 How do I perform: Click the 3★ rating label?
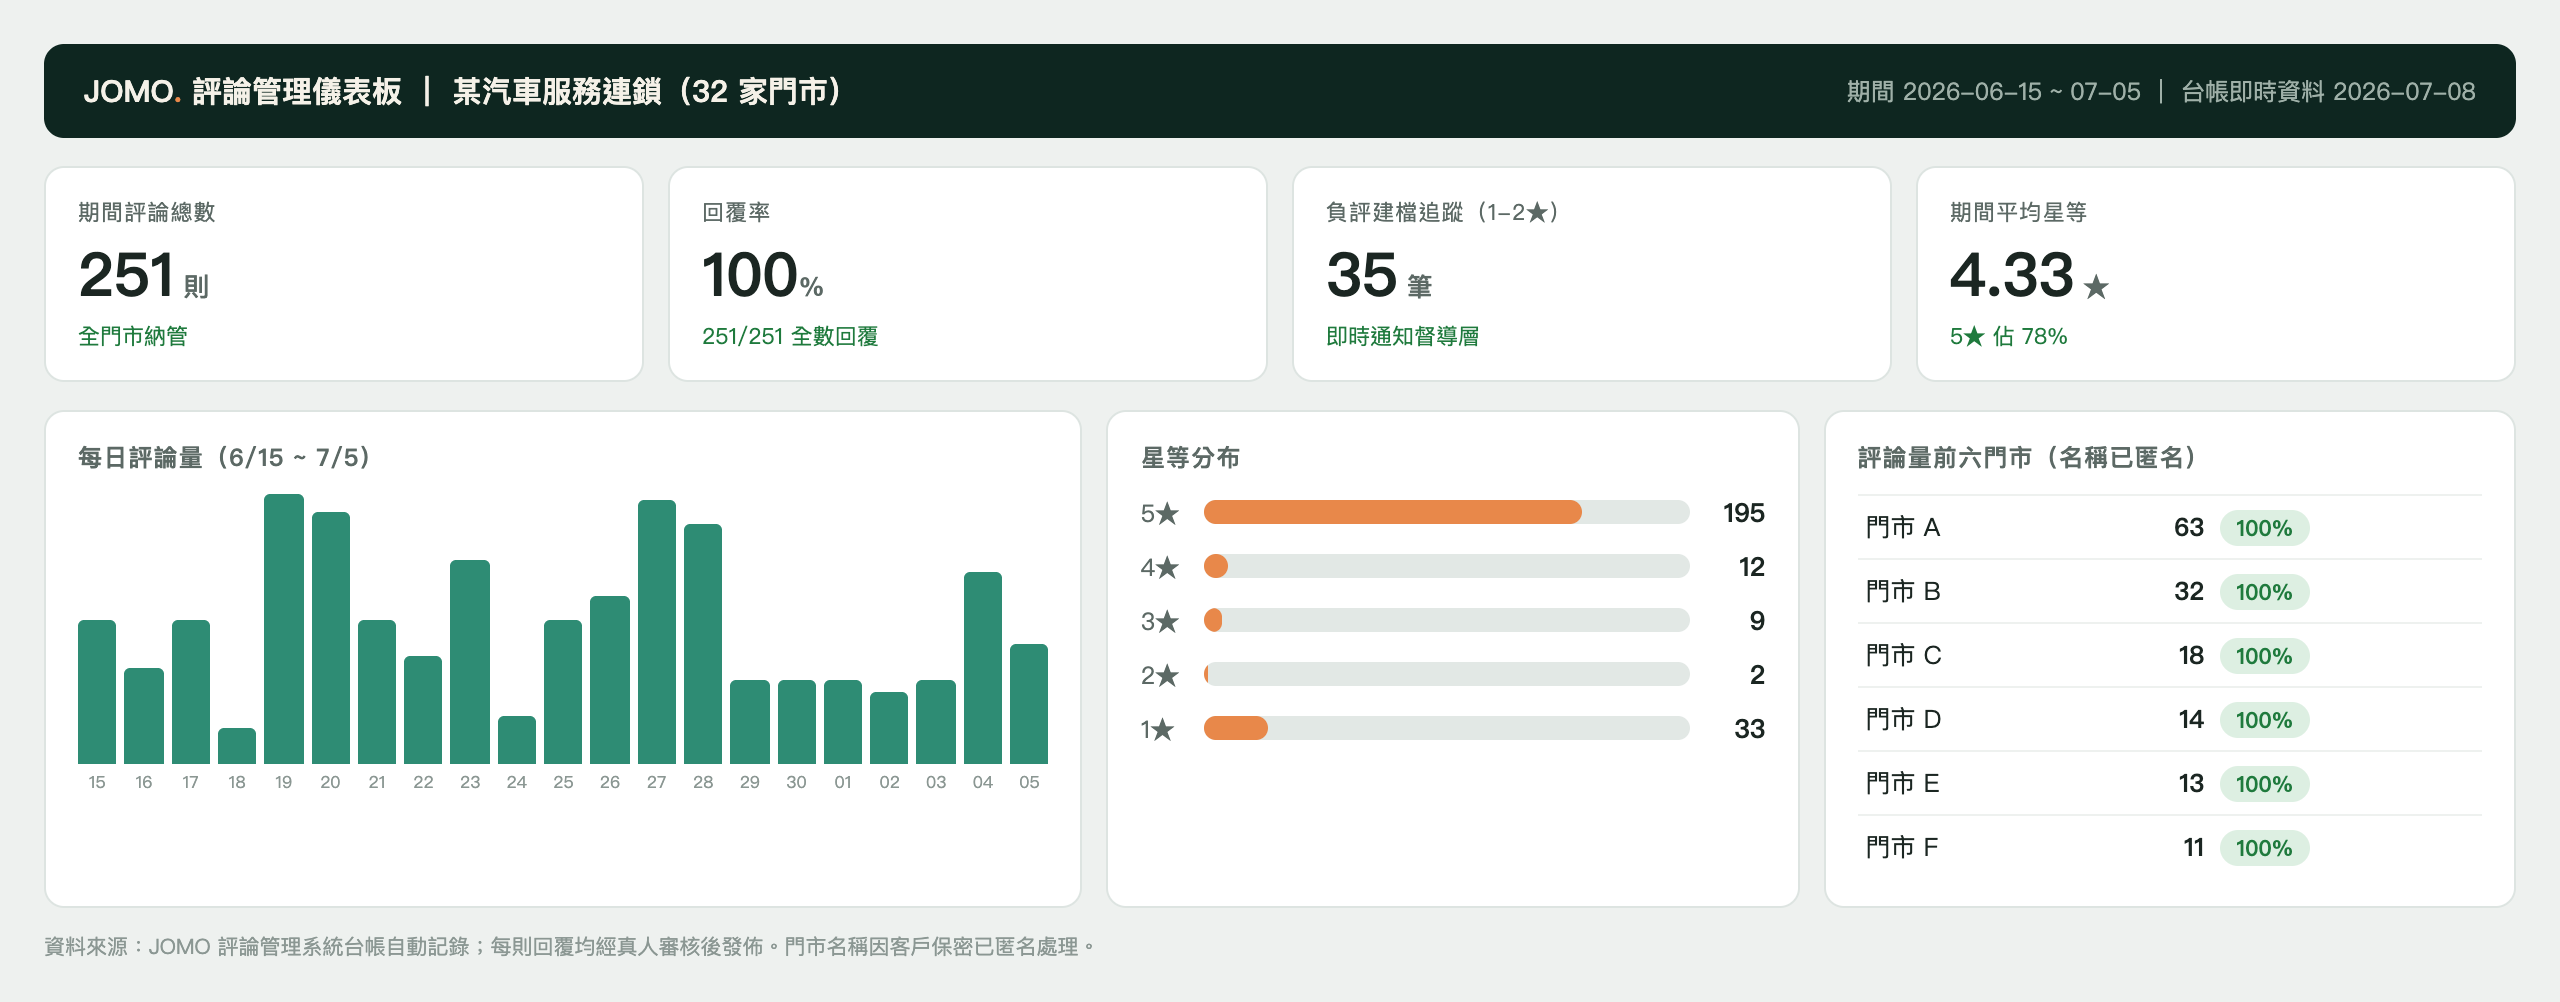tap(1160, 621)
